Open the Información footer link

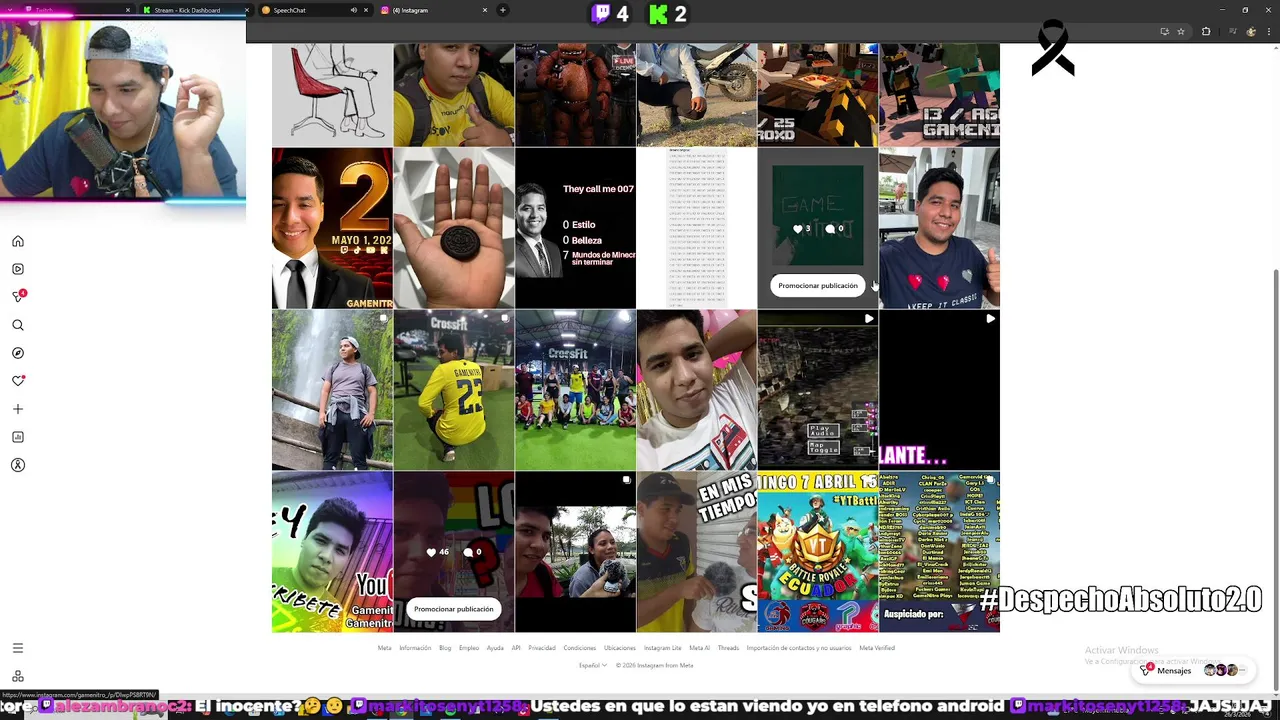tap(415, 648)
